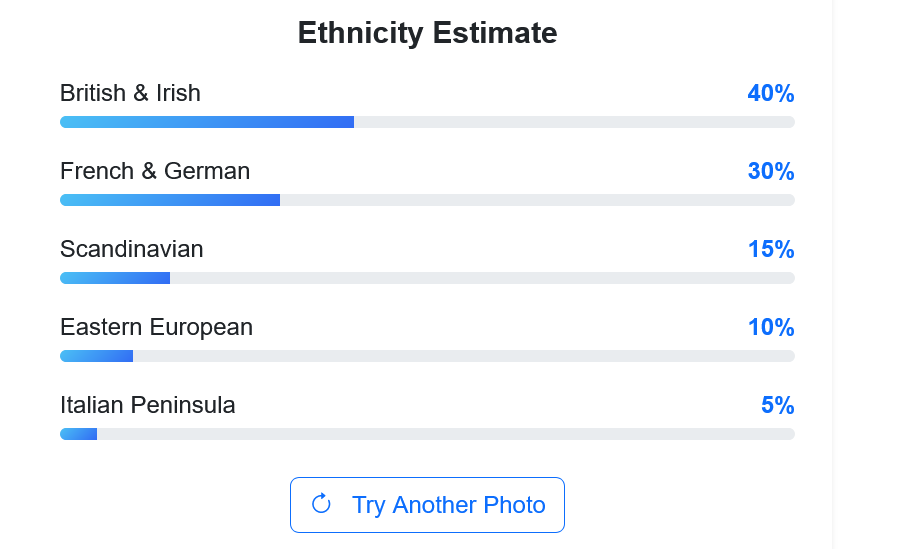Click the 5% Italian Peninsula percentage
This screenshot has height=549, width=910.
tap(777, 405)
